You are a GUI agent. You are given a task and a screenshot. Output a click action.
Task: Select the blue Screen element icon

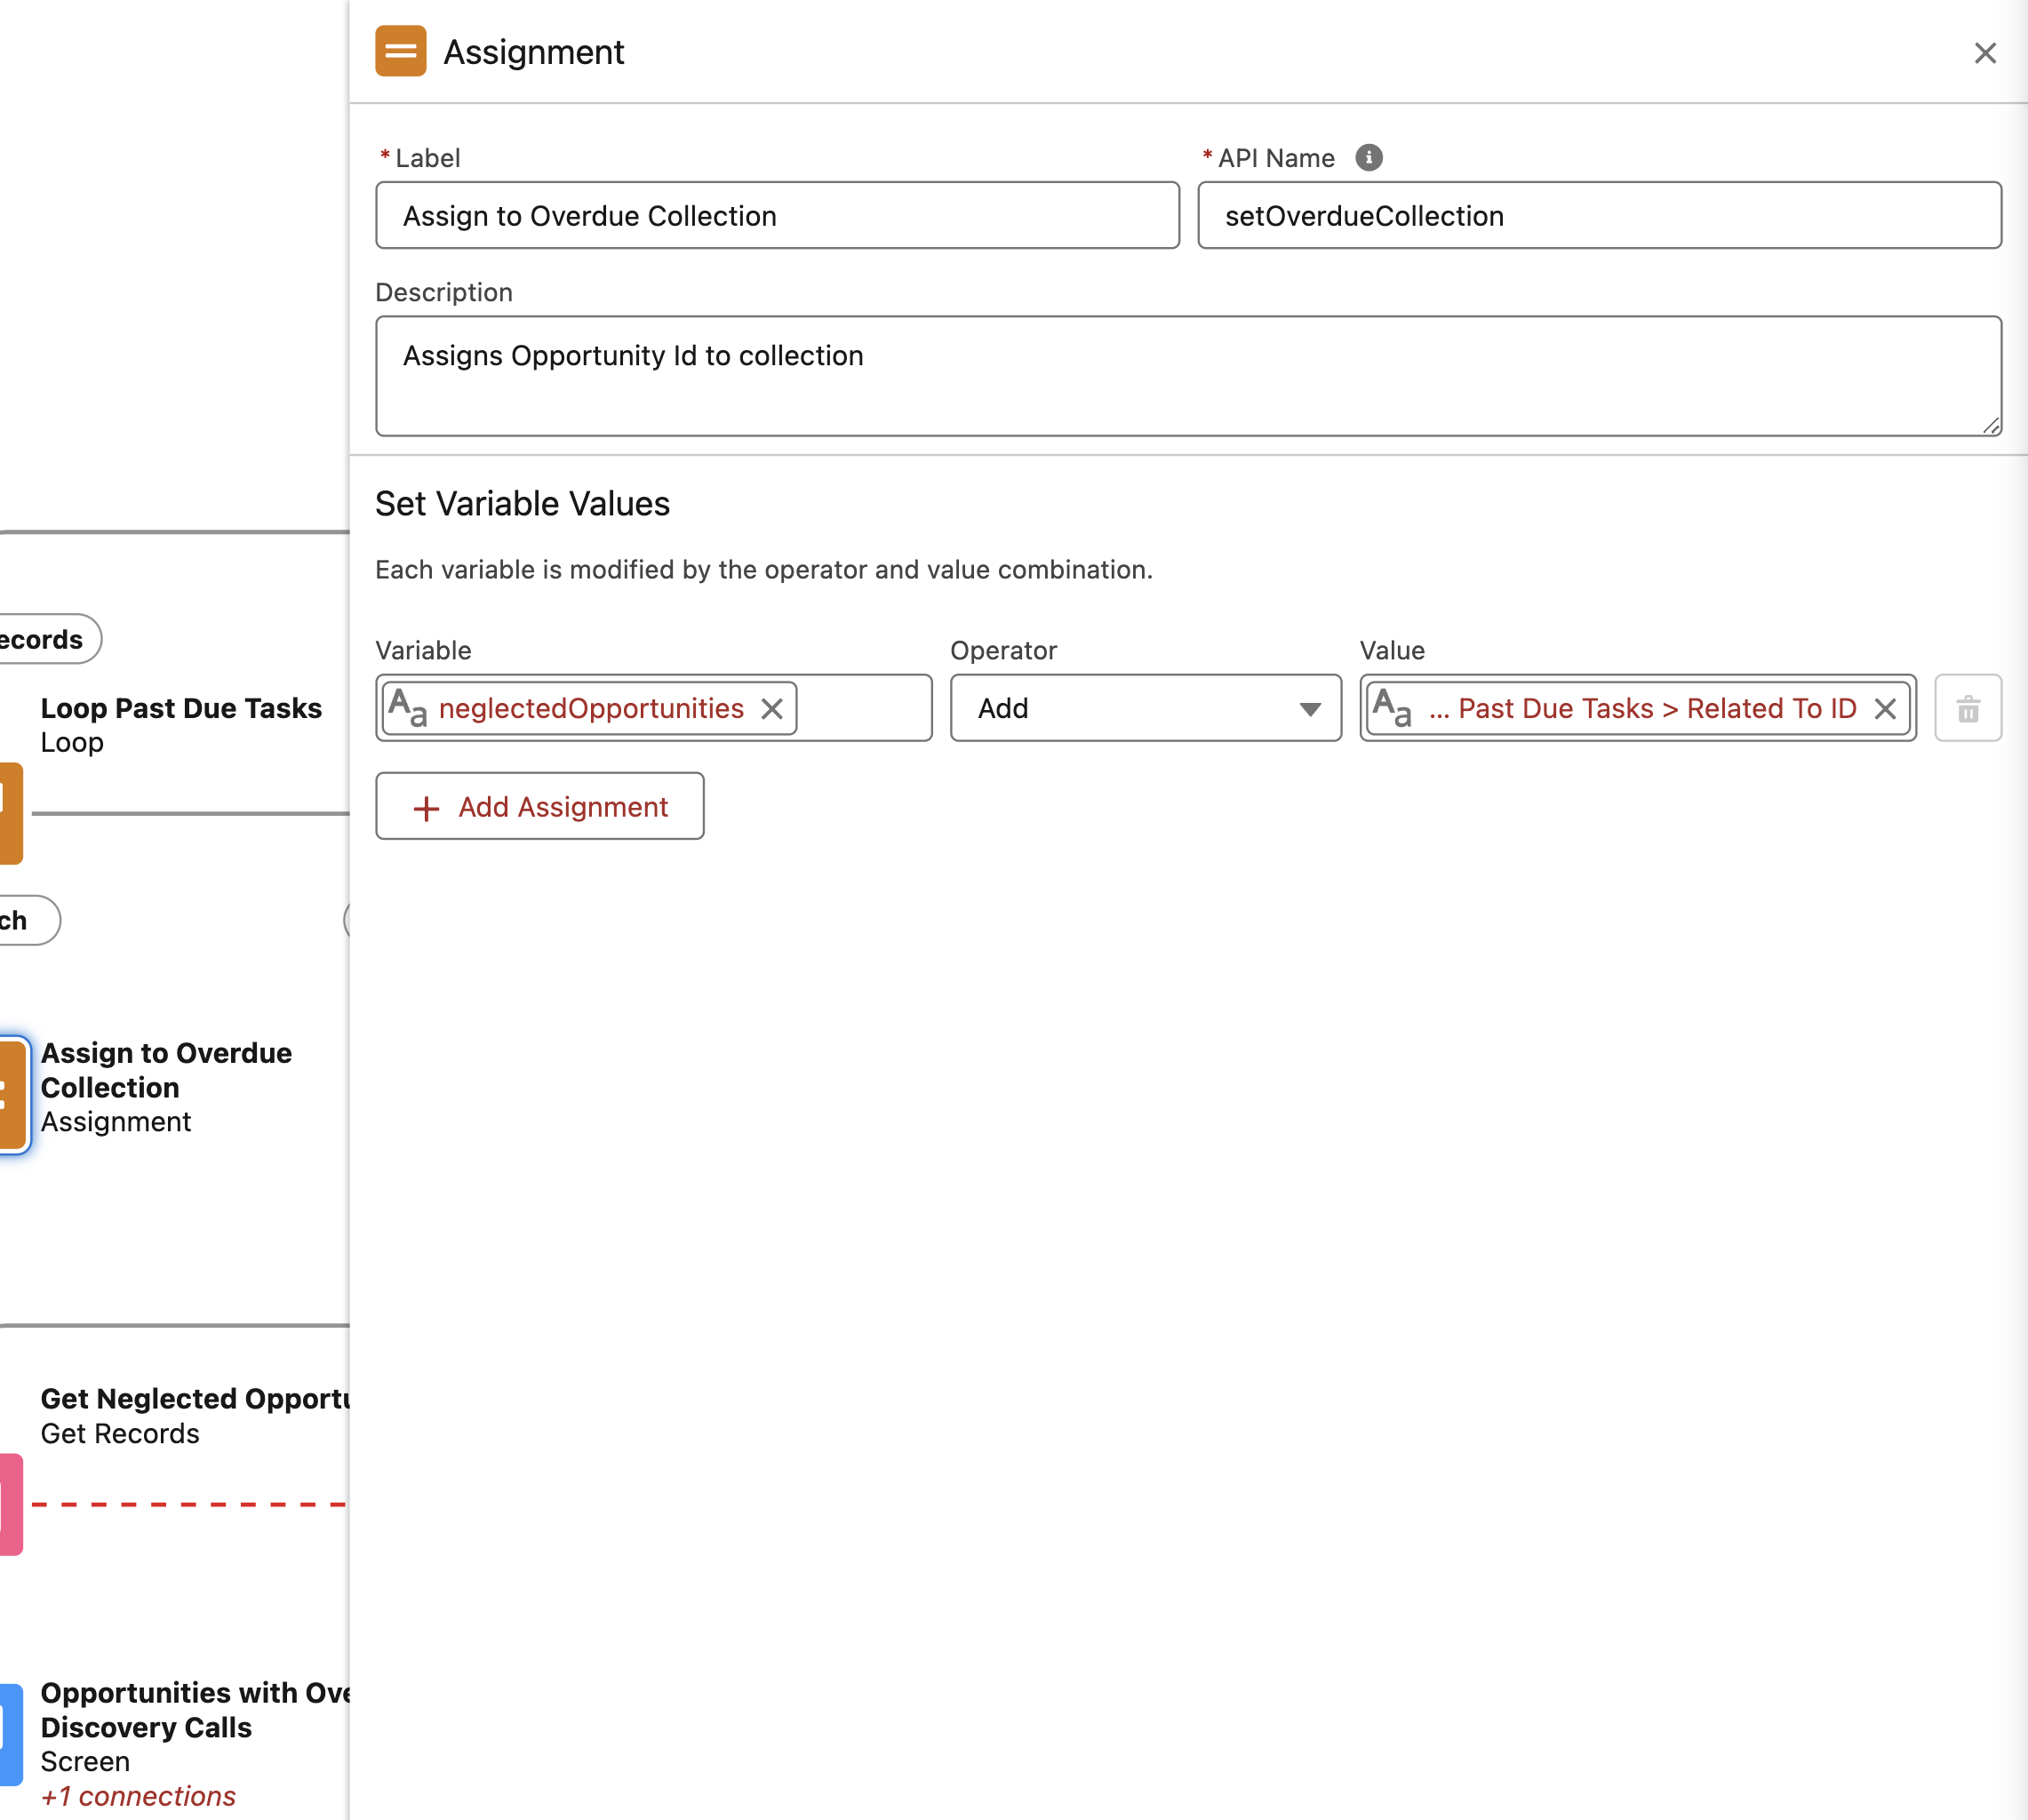pyautogui.click(x=10, y=1735)
